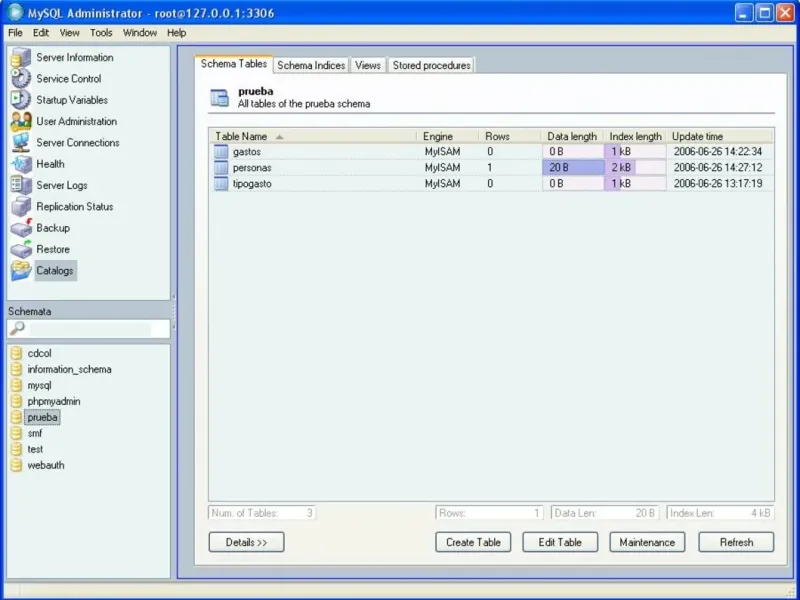Open the Help menu
Image resolution: width=800 pixels, height=600 pixels.
(x=177, y=33)
